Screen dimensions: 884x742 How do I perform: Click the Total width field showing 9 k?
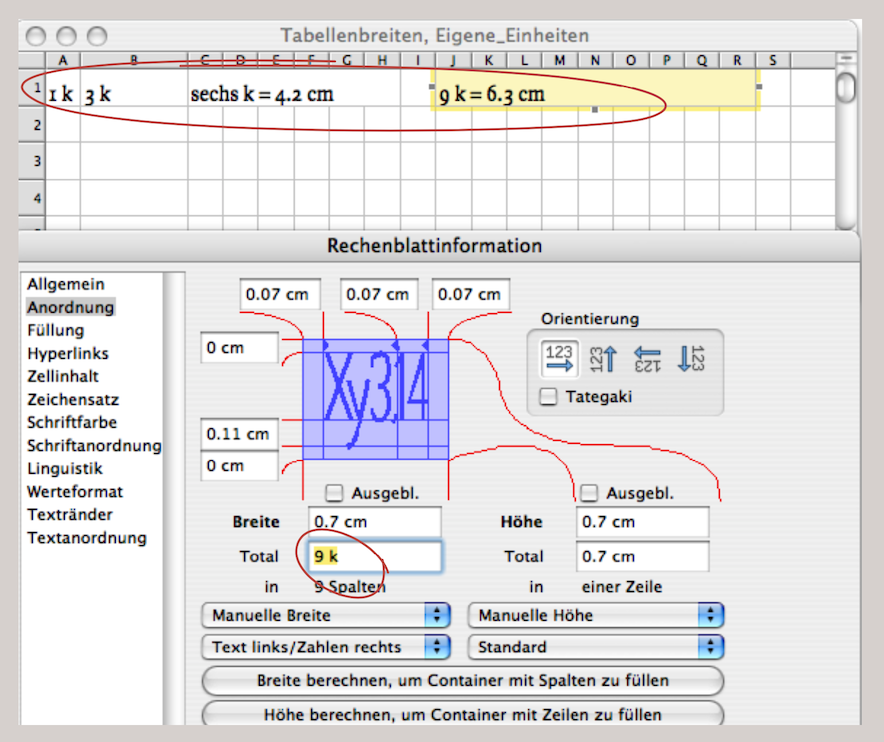374,556
